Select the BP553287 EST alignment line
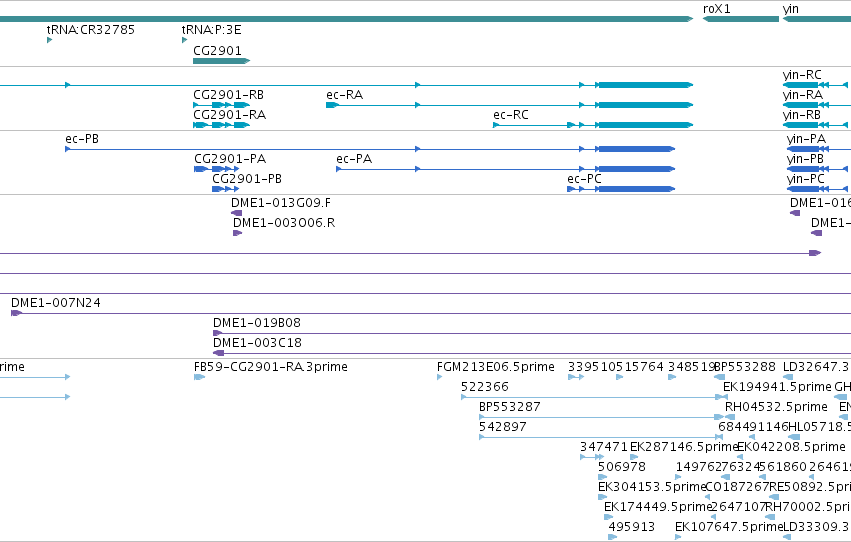Screen dimensions: 851x542 click(x=601, y=417)
